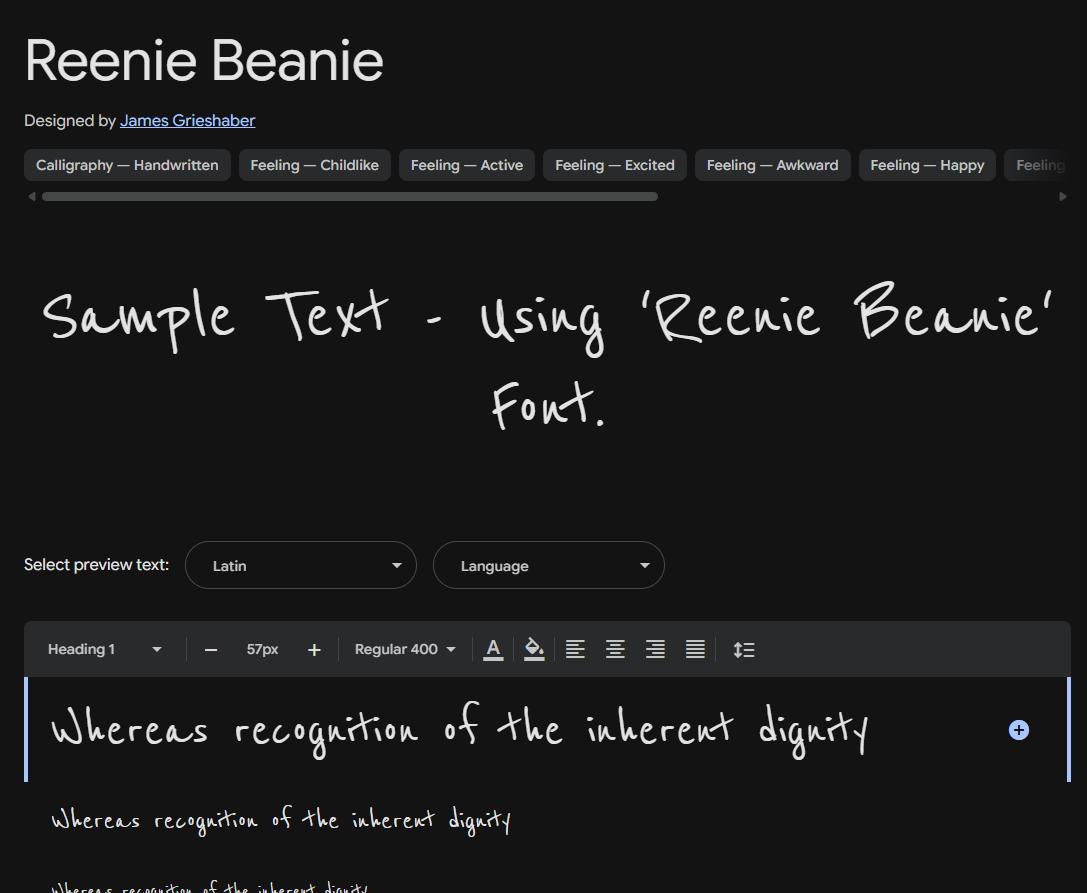Add Heading 1 style via plus icon
This screenshot has width=1087, height=893.
click(x=1018, y=730)
